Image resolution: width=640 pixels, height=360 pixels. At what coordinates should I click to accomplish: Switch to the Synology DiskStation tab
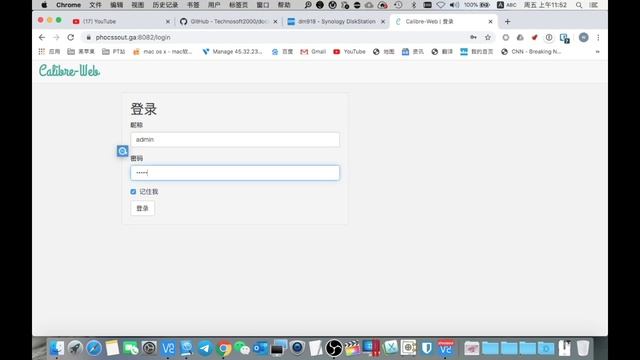(x=336, y=21)
